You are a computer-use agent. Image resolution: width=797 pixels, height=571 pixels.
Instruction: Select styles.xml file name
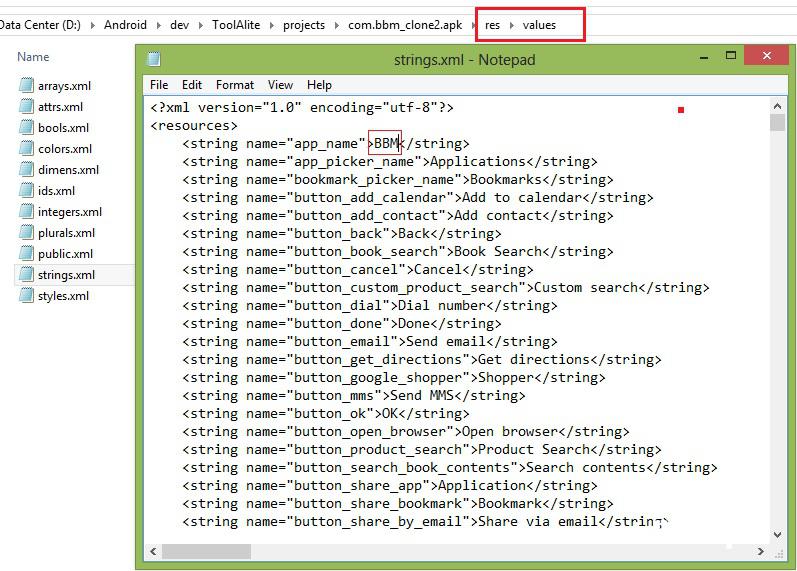(64, 296)
